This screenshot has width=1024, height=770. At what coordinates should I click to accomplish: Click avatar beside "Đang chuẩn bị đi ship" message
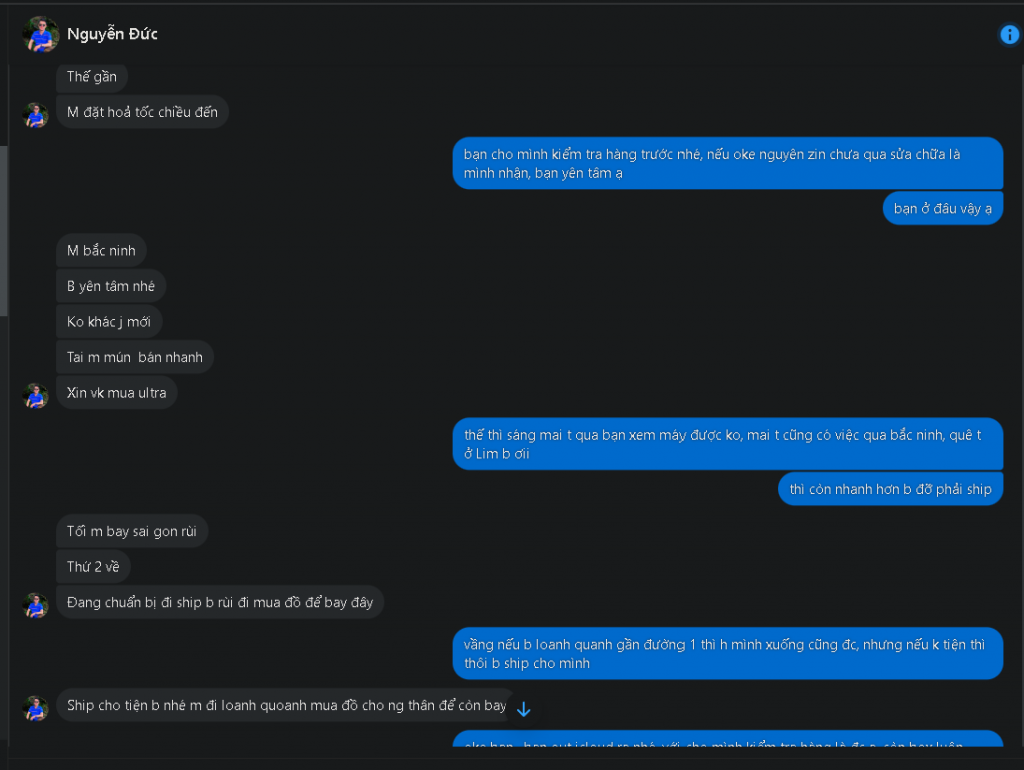coord(36,605)
